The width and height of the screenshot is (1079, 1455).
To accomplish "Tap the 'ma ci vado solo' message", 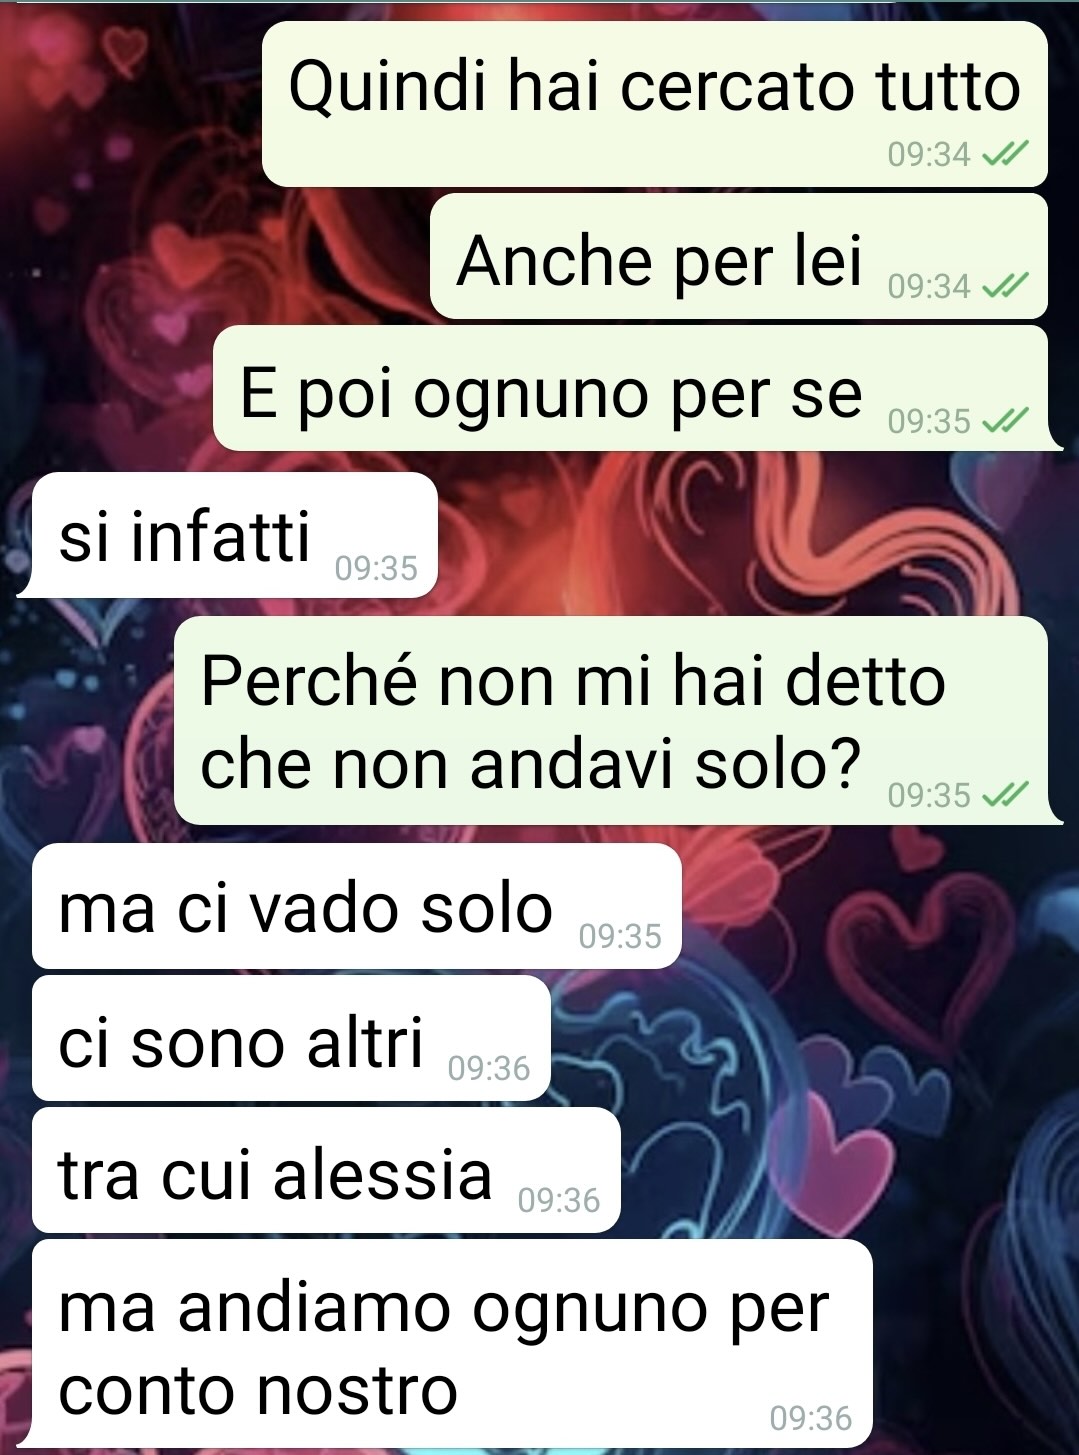I will (x=356, y=906).
